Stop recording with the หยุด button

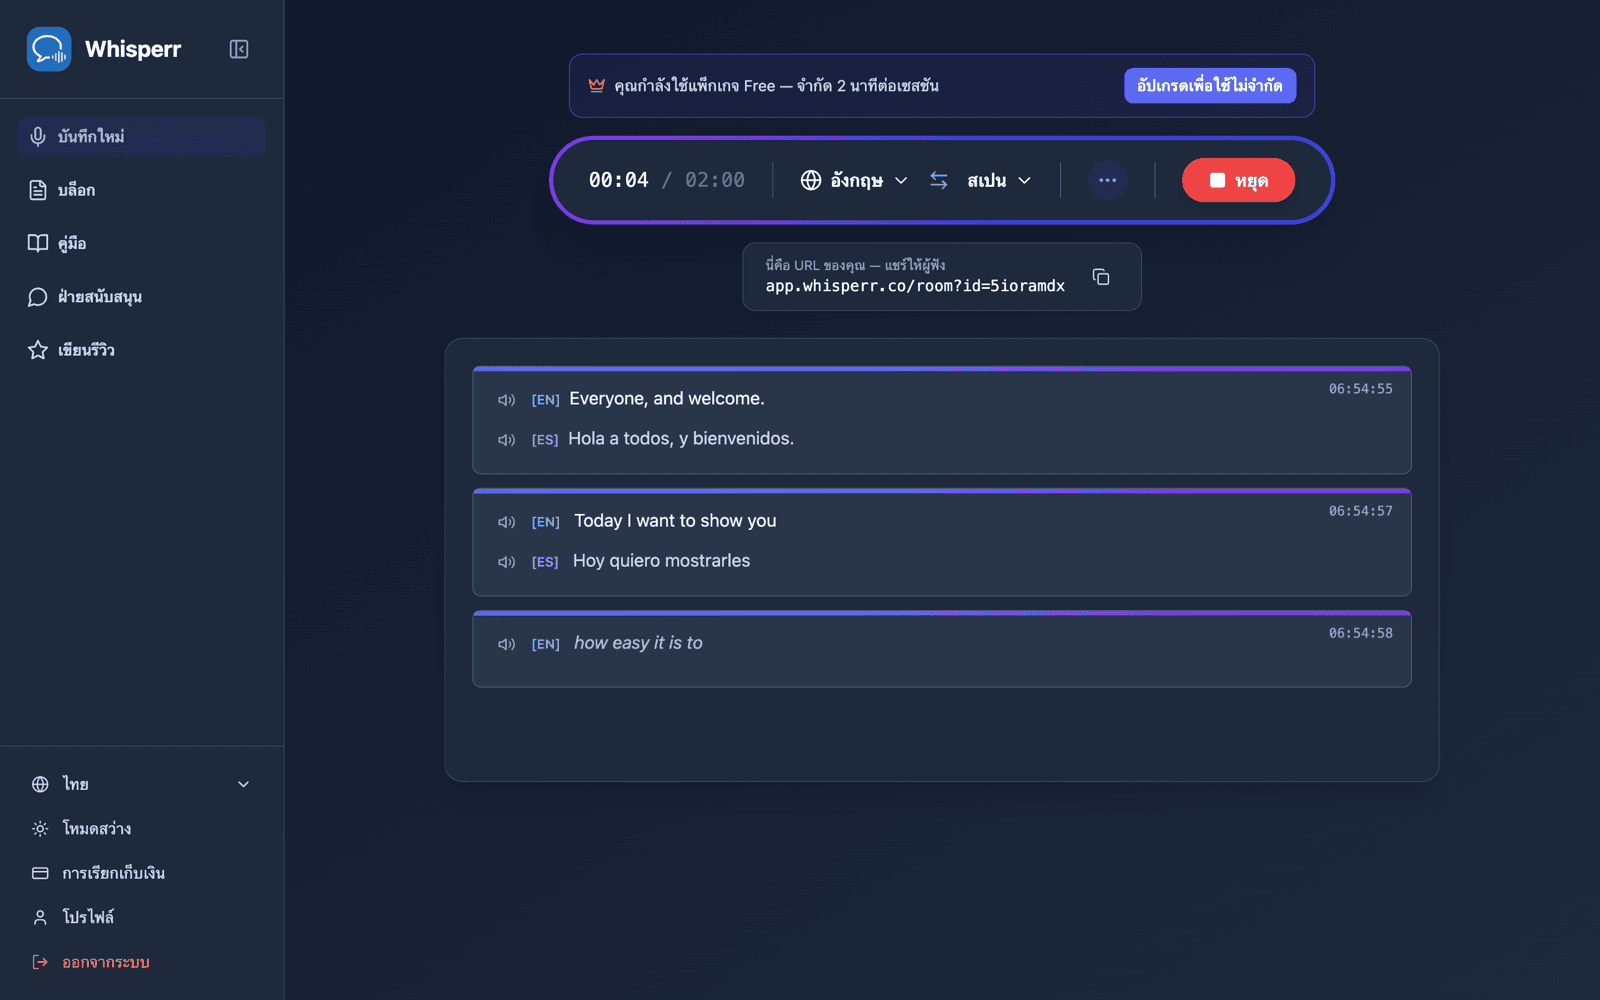tap(1238, 180)
